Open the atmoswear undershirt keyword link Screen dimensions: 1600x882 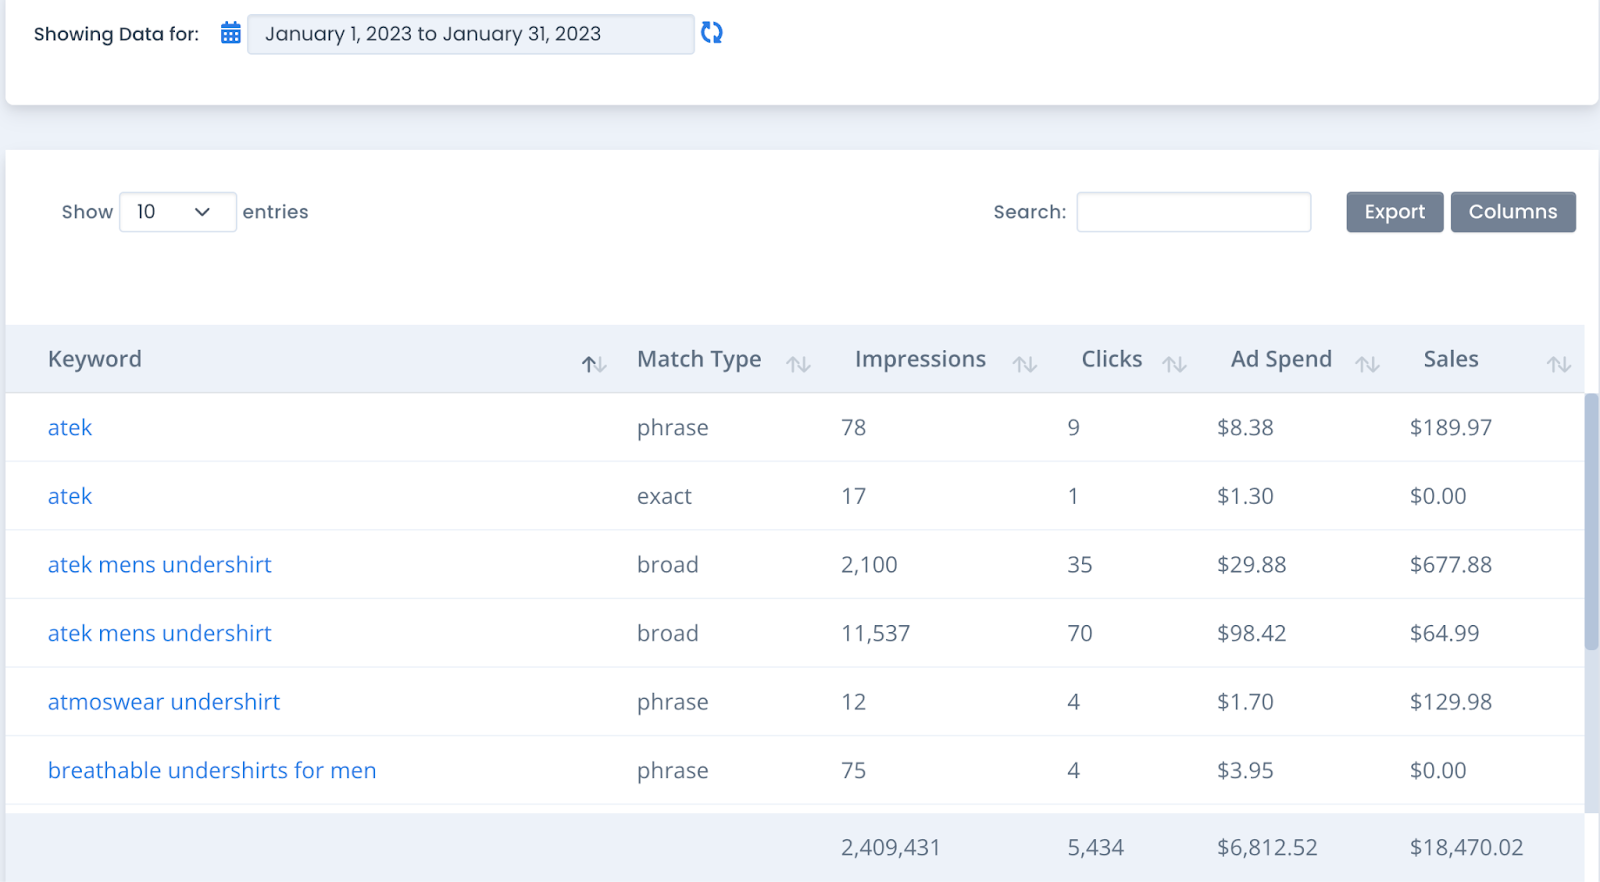point(164,702)
